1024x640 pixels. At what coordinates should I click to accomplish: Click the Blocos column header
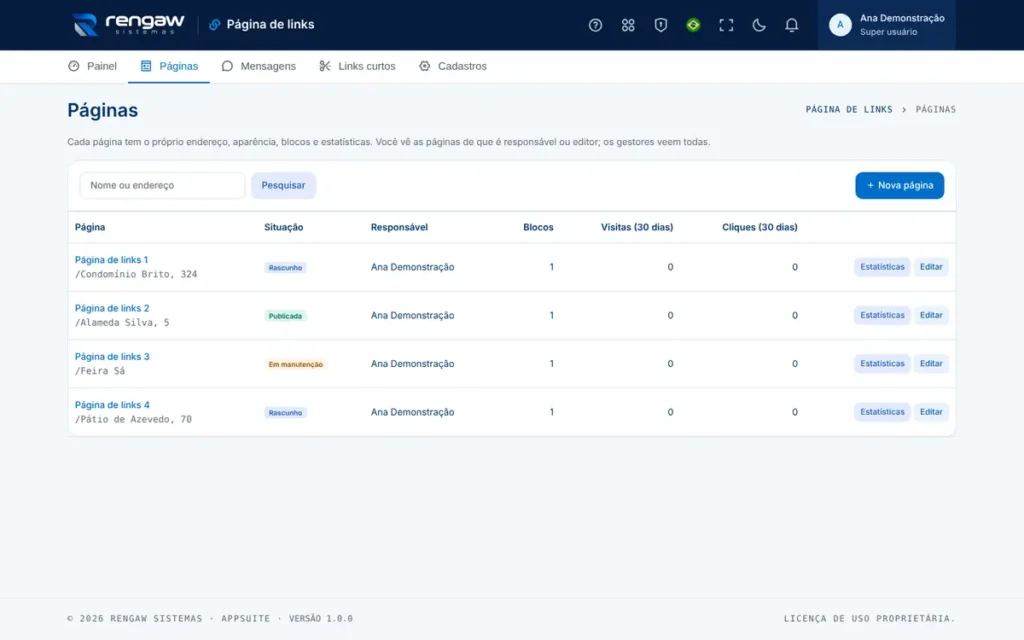(x=538, y=227)
